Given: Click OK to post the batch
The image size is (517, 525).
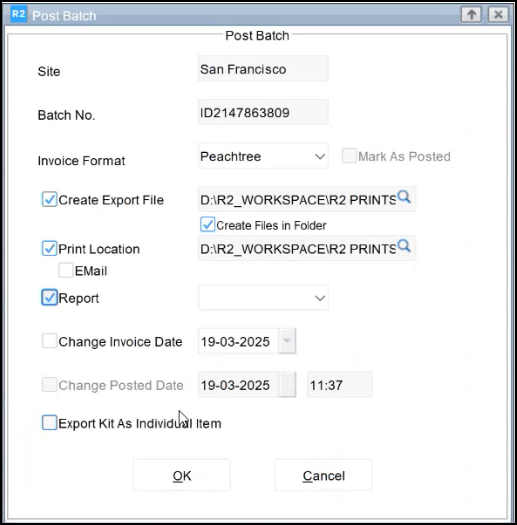Looking at the screenshot, I should [181, 475].
